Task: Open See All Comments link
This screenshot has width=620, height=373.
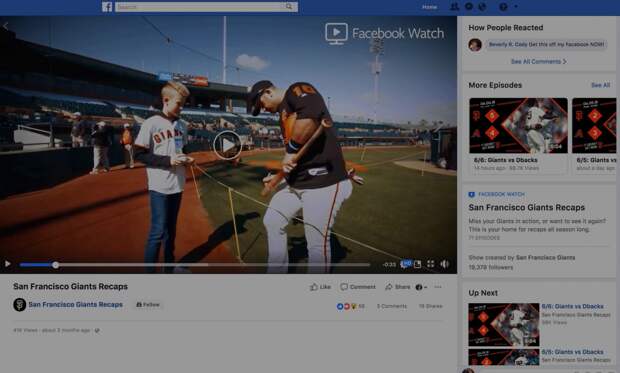Action: point(538,62)
